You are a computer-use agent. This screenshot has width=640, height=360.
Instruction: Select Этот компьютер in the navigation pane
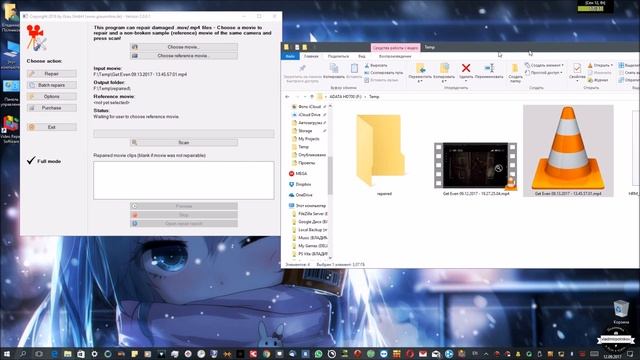click(x=311, y=206)
